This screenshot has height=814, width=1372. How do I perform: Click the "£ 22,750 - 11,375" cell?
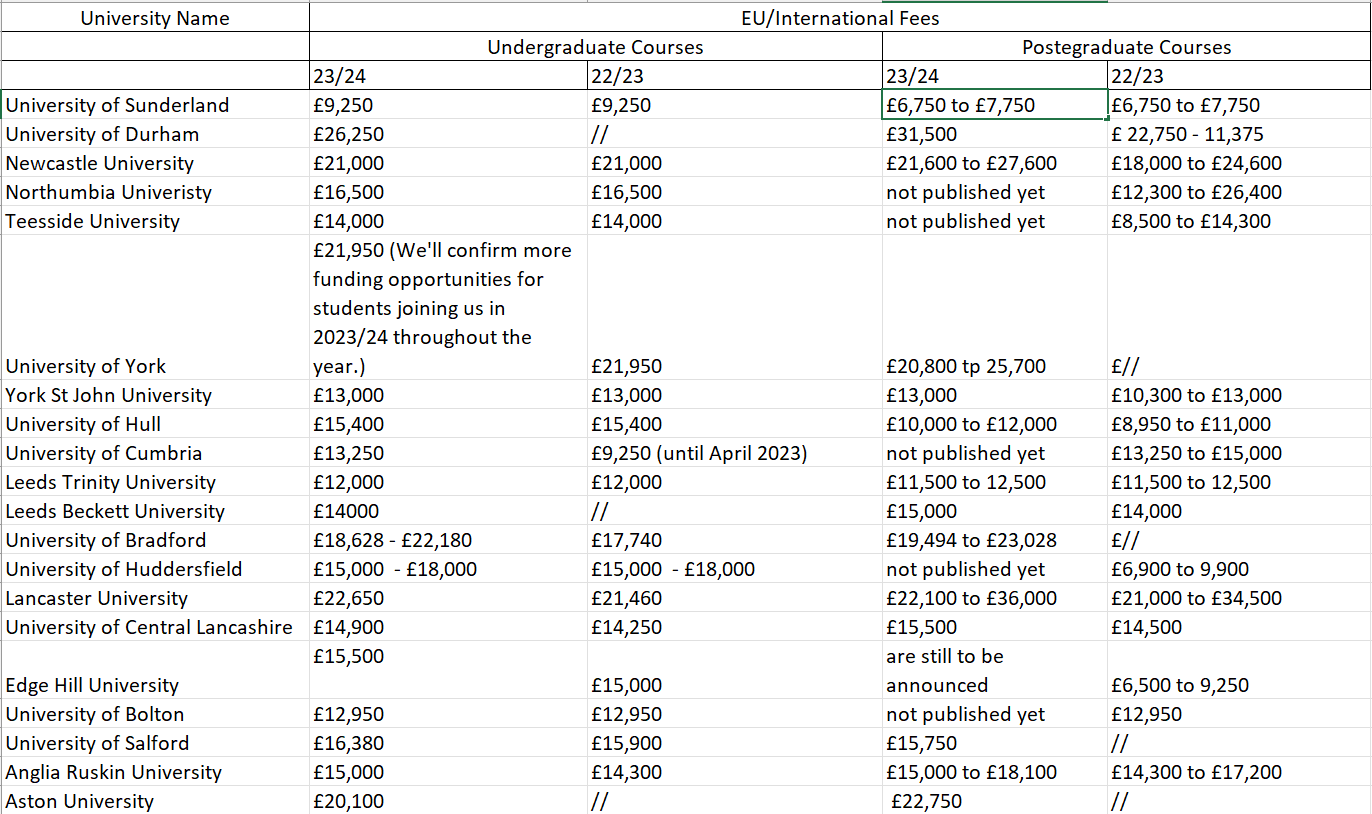click(1186, 134)
